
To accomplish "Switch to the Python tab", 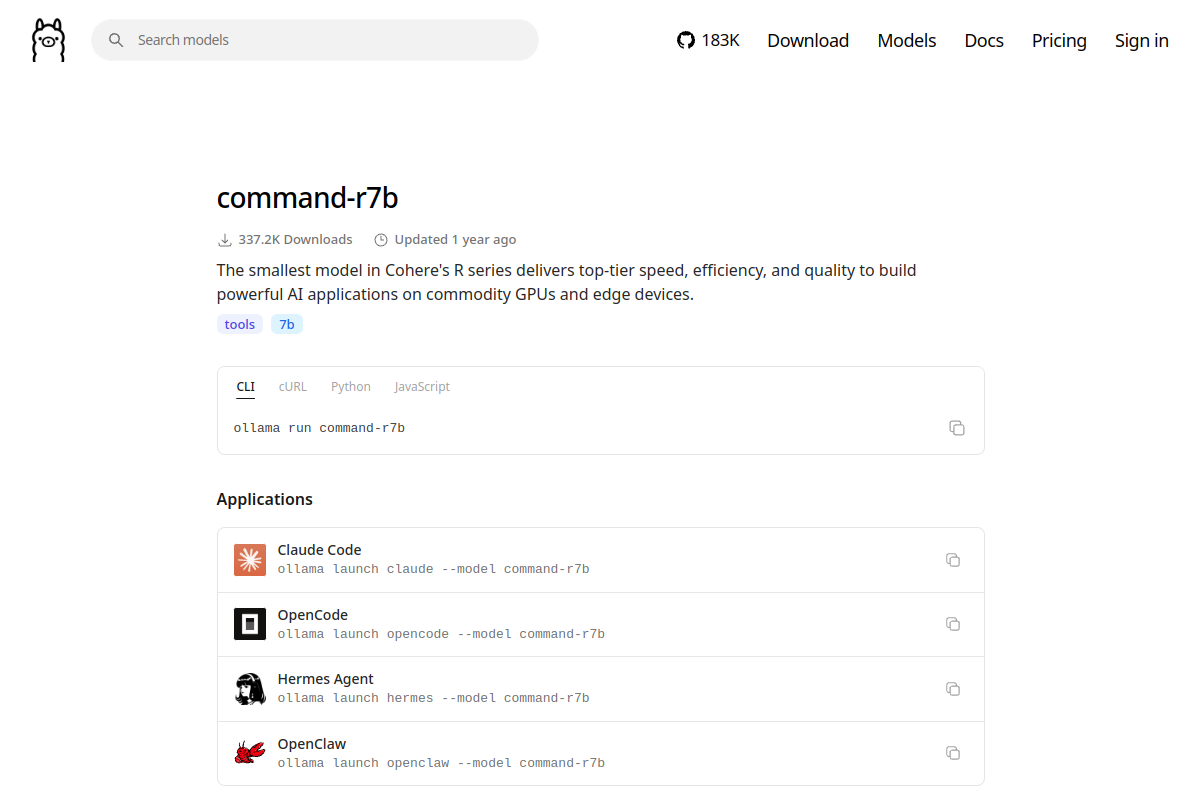I will [351, 387].
